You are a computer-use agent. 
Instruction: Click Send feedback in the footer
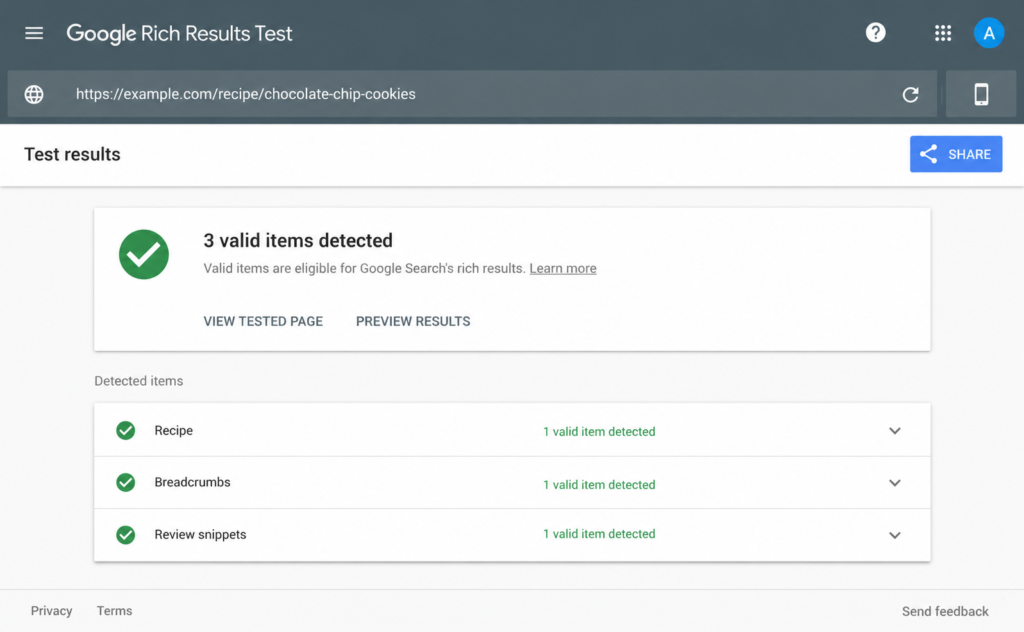coord(945,612)
